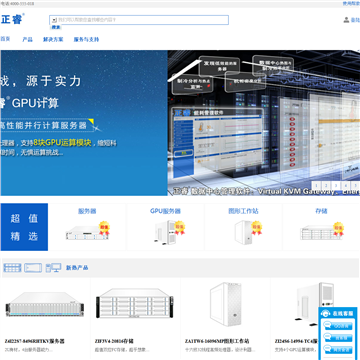Focus the site search input field
Screen dimensions: 360x360
[139, 20]
